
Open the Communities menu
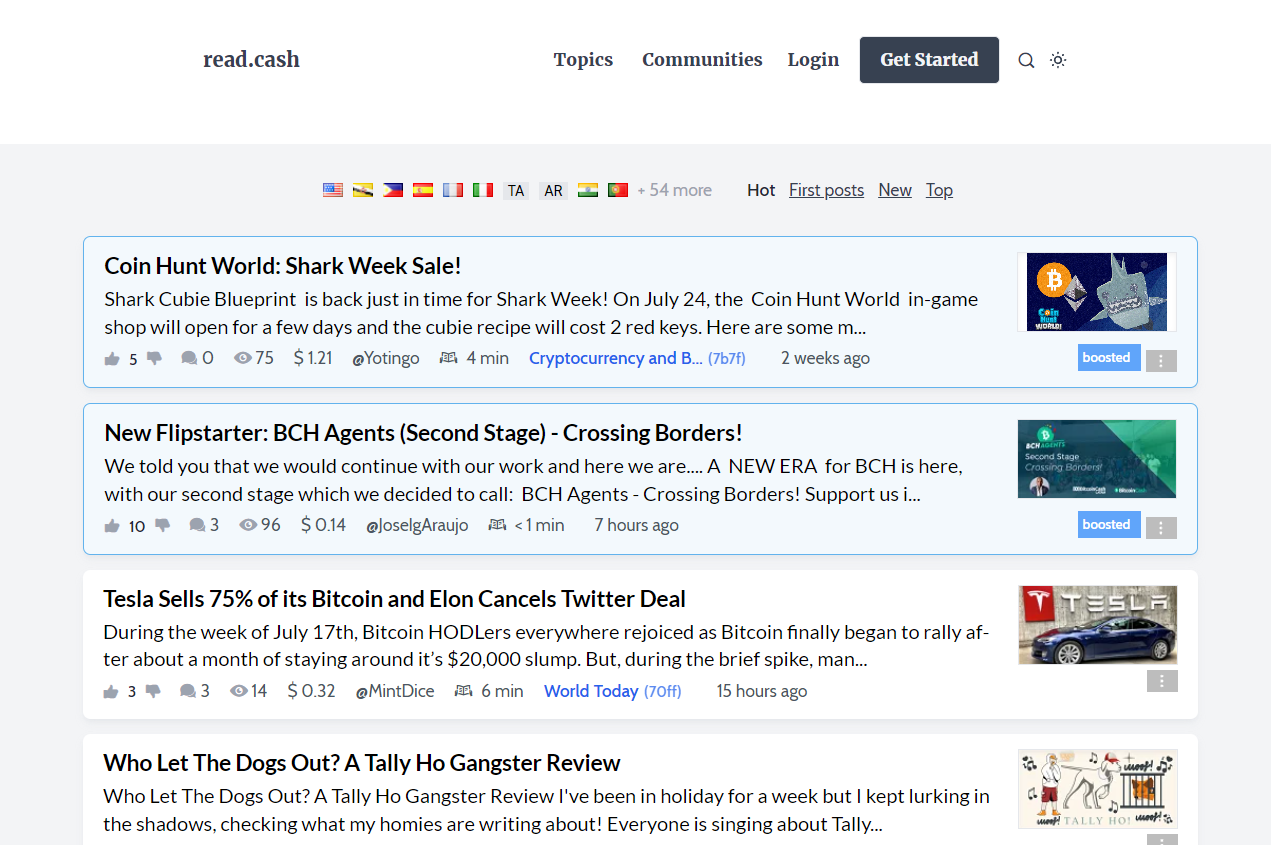click(702, 60)
